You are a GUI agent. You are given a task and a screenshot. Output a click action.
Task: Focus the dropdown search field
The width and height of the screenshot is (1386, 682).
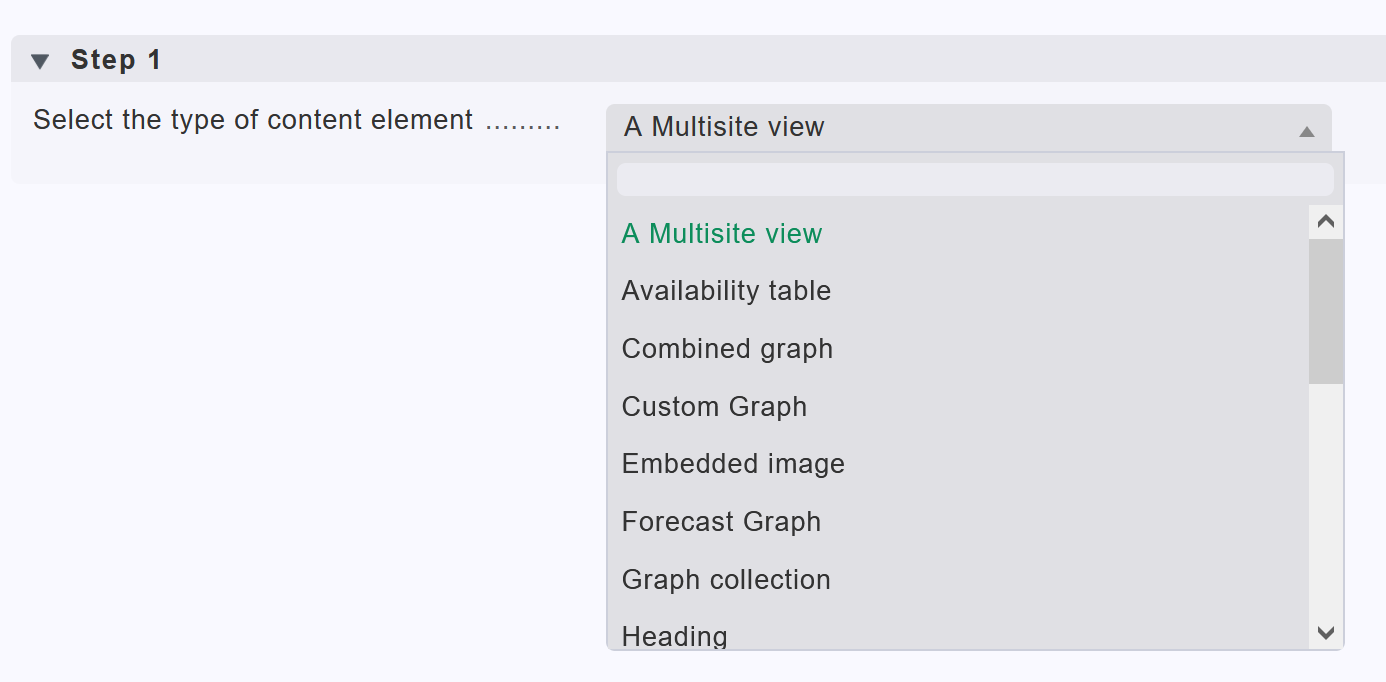click(974, 180)
